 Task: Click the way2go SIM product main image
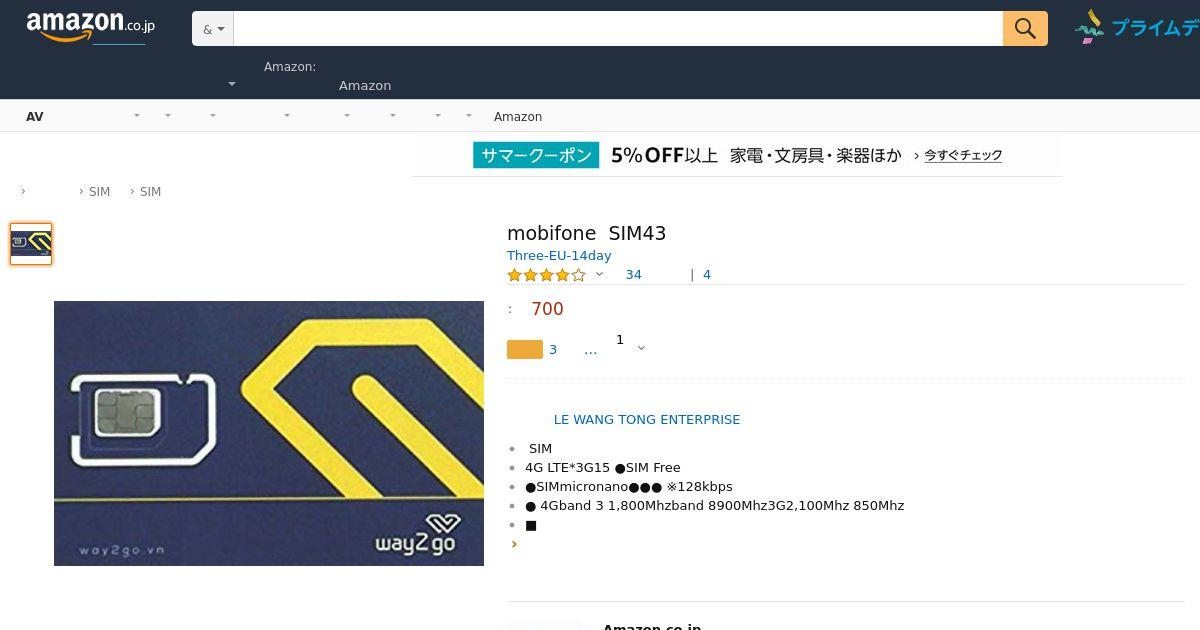pyautogui.click(x=269, y=433)
